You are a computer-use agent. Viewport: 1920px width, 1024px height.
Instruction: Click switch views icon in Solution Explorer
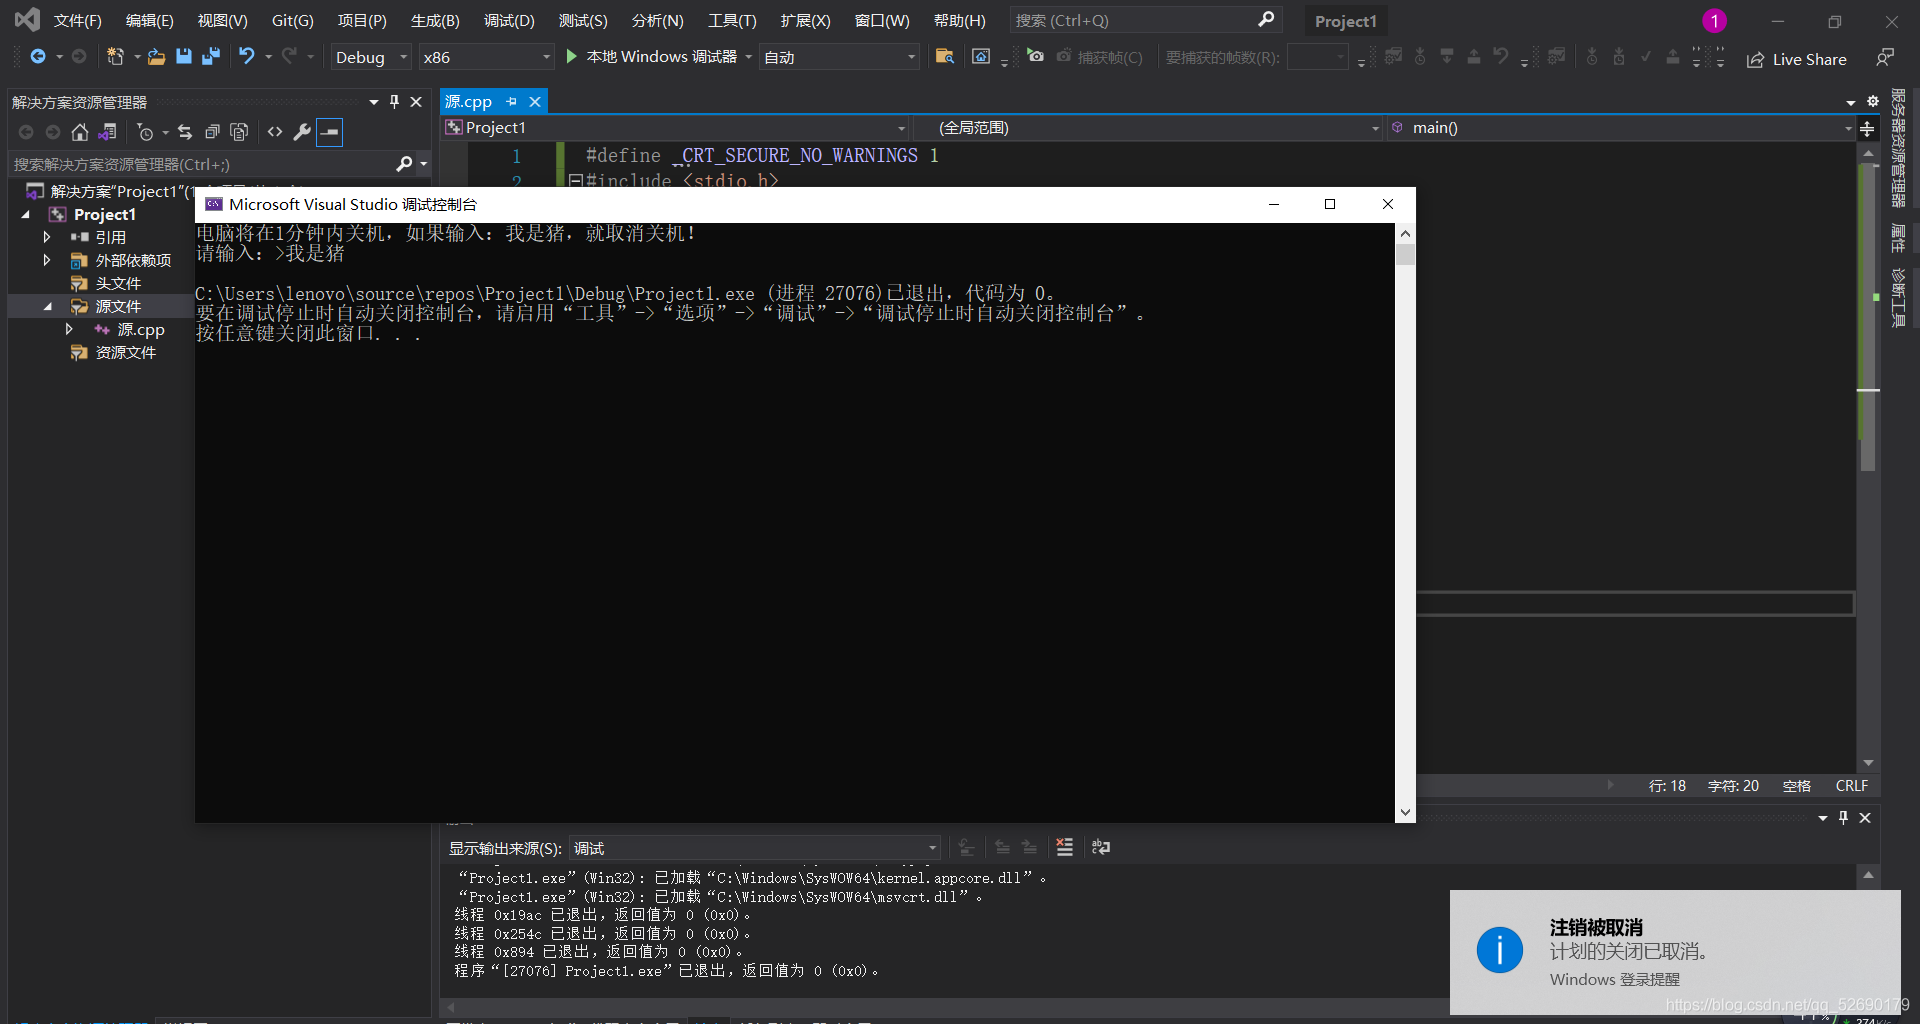click(x=108, y=132)
